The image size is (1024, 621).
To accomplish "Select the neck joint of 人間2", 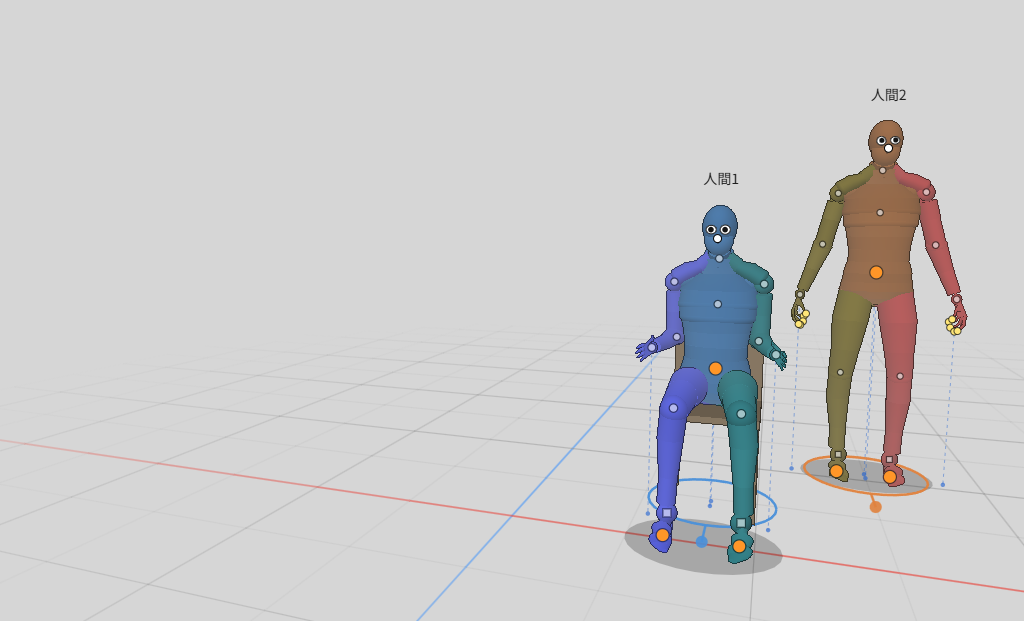I will click(x=882, y=170).
